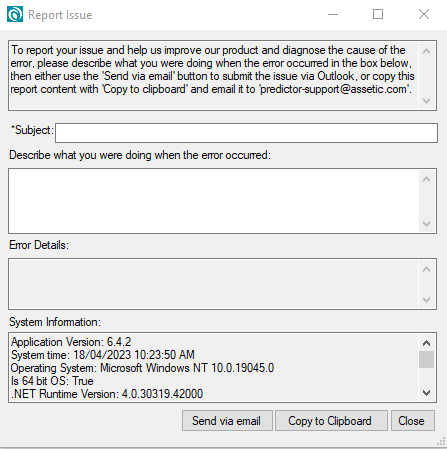This screenshot has height=449, width=447.
Task: Click the Application Version line in System Information
Action: [71, 342]
